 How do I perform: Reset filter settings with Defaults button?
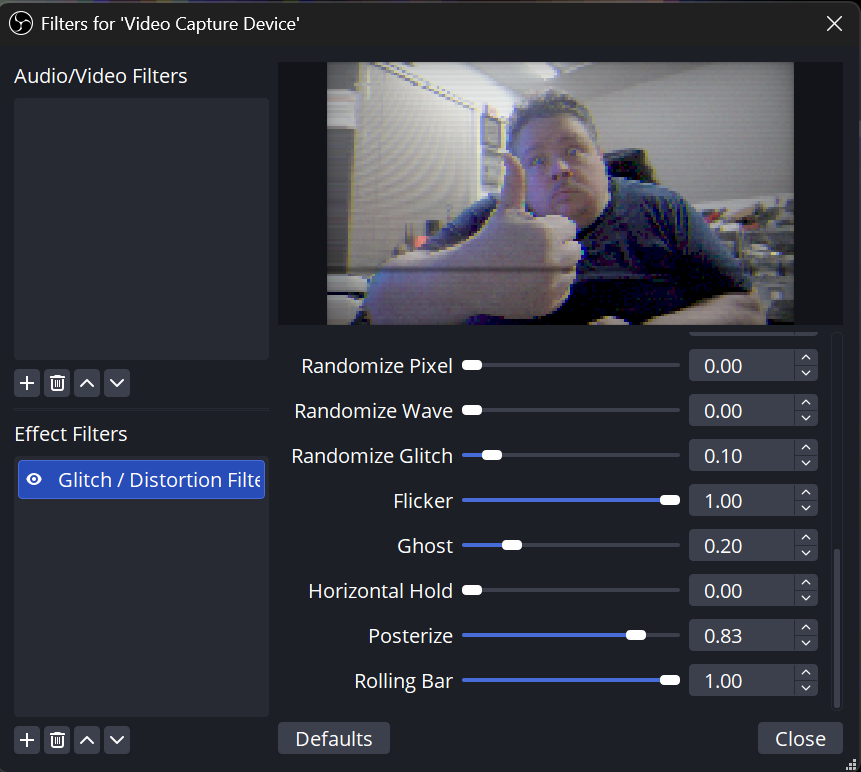pyautogui.click(x=334, y=739)
